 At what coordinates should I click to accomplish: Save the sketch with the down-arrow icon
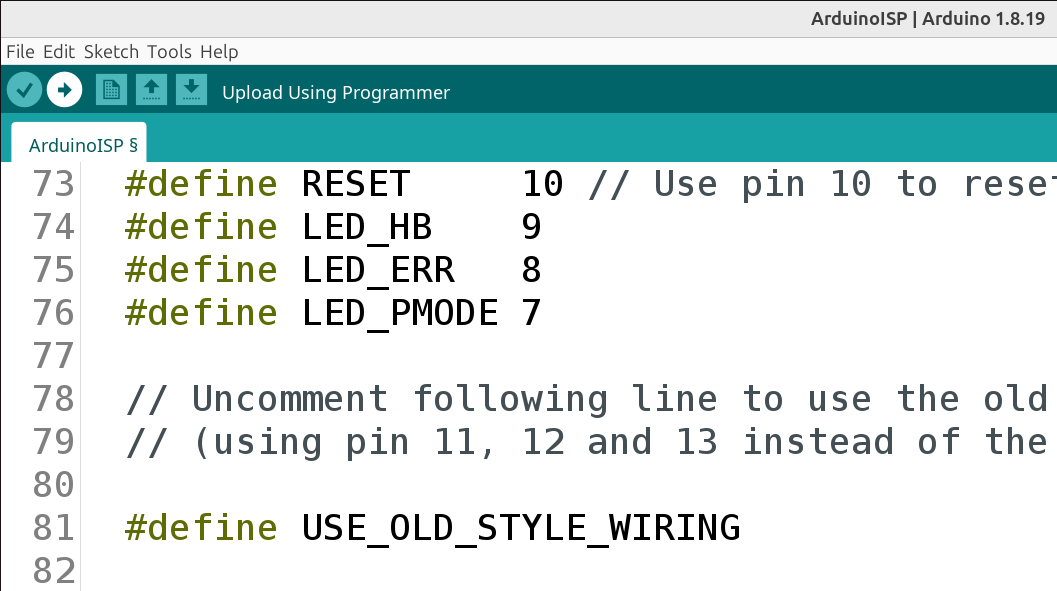pos(191,90)
